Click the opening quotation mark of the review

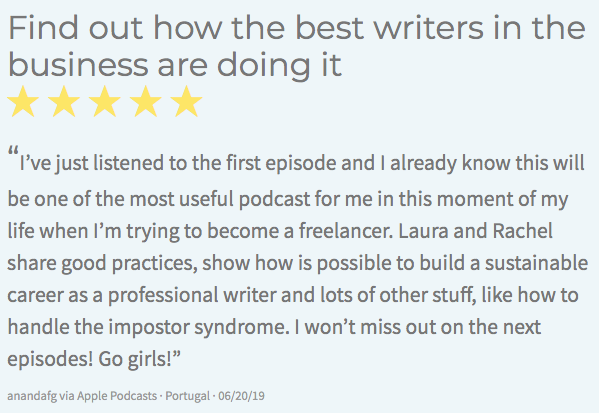(x=13, y=151)
